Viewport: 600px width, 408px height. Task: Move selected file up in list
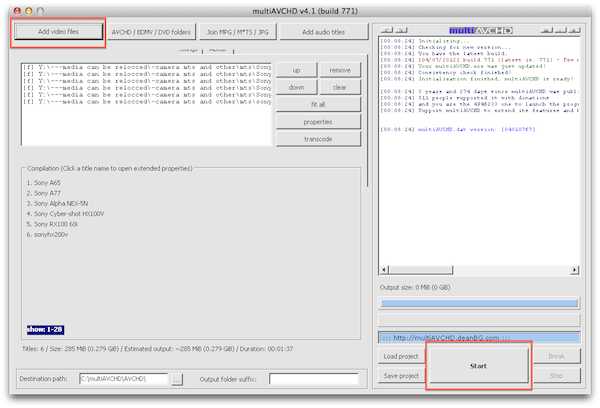296,70
